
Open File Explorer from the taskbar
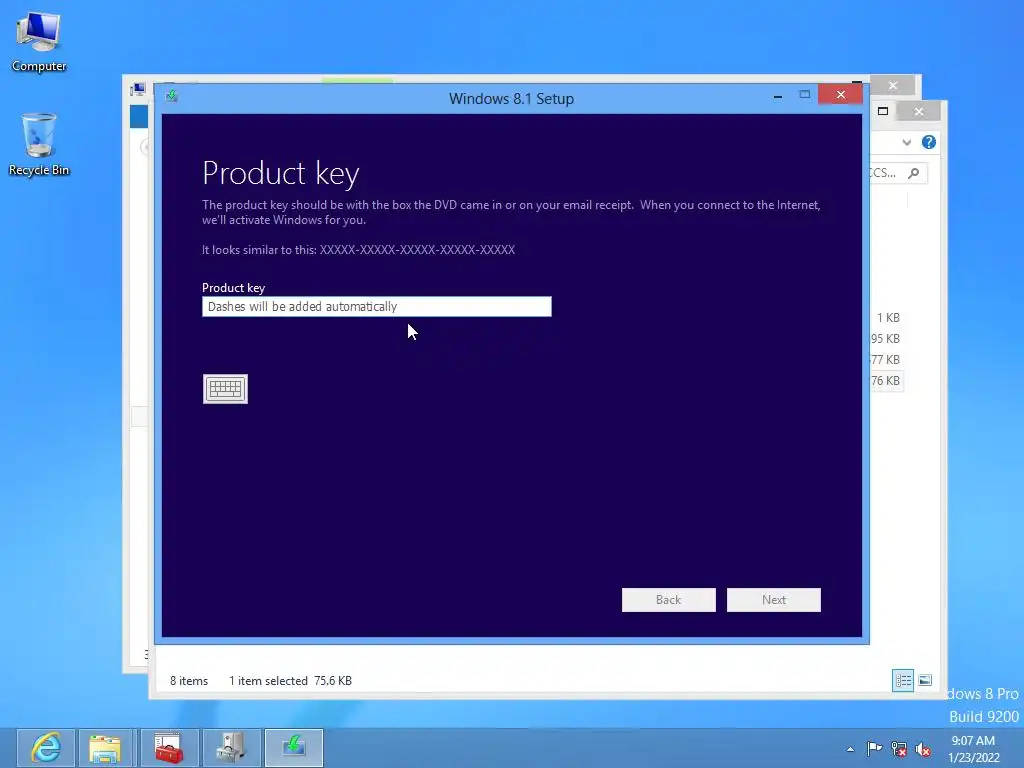click(x=105, y=747)
